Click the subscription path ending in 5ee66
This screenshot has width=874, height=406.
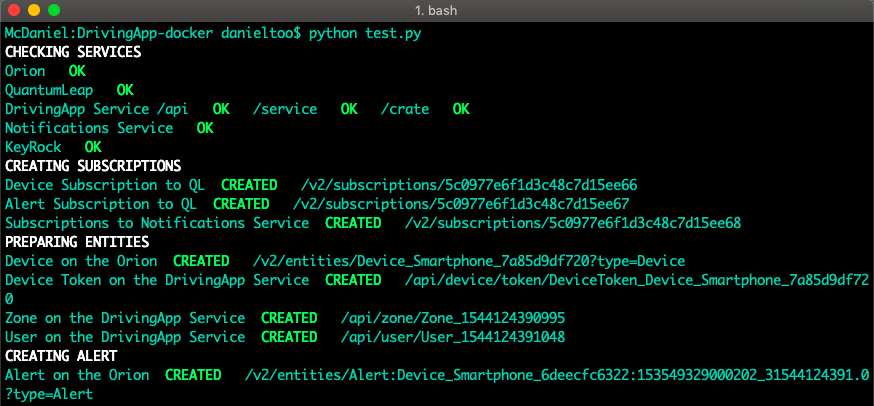click(x=469, y=185)
